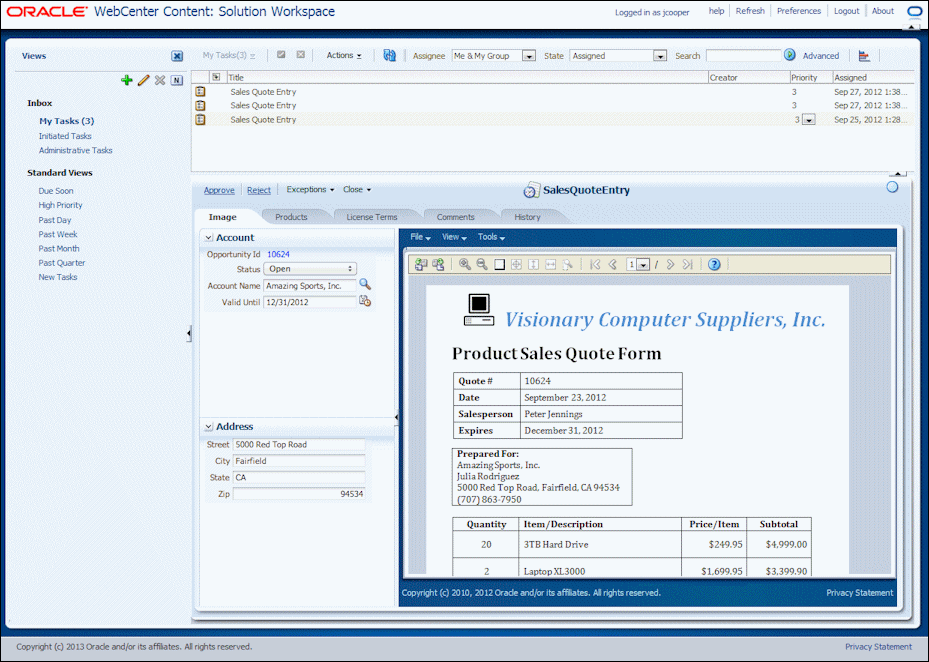Click the white square viewer icon
929x662 pixels.
(x=499, y=264)
